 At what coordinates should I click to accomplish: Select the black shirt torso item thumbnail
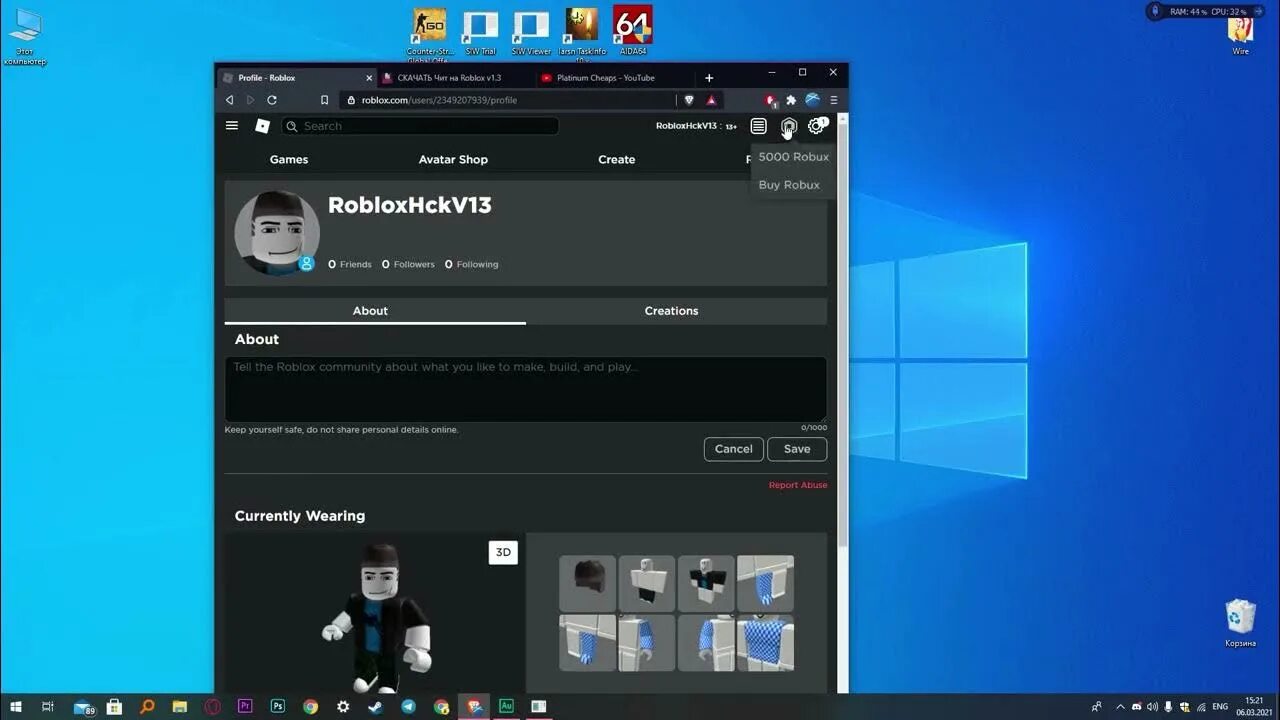click(x=706, y=583)
